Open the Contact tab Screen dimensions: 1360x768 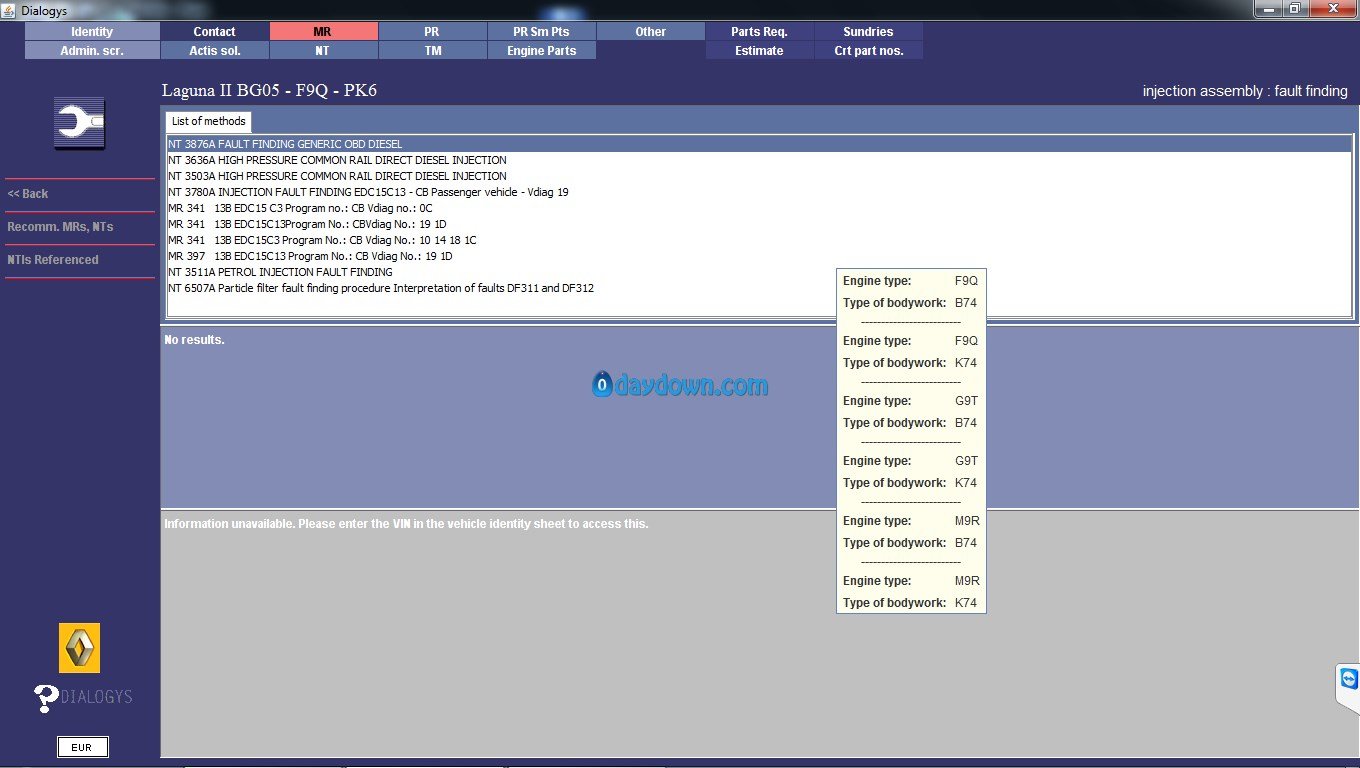215,32
